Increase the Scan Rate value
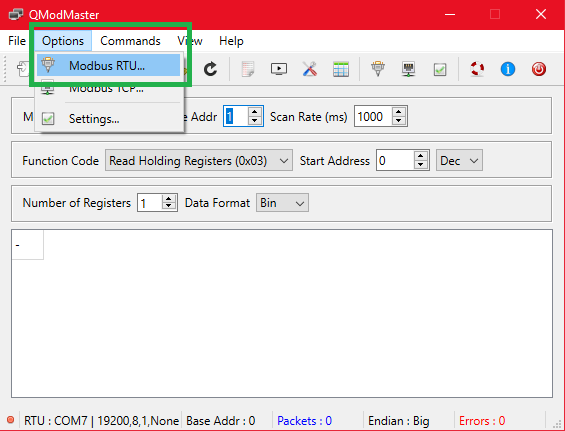The width and height of the screenshot is (565, 431). pos(399,112)
